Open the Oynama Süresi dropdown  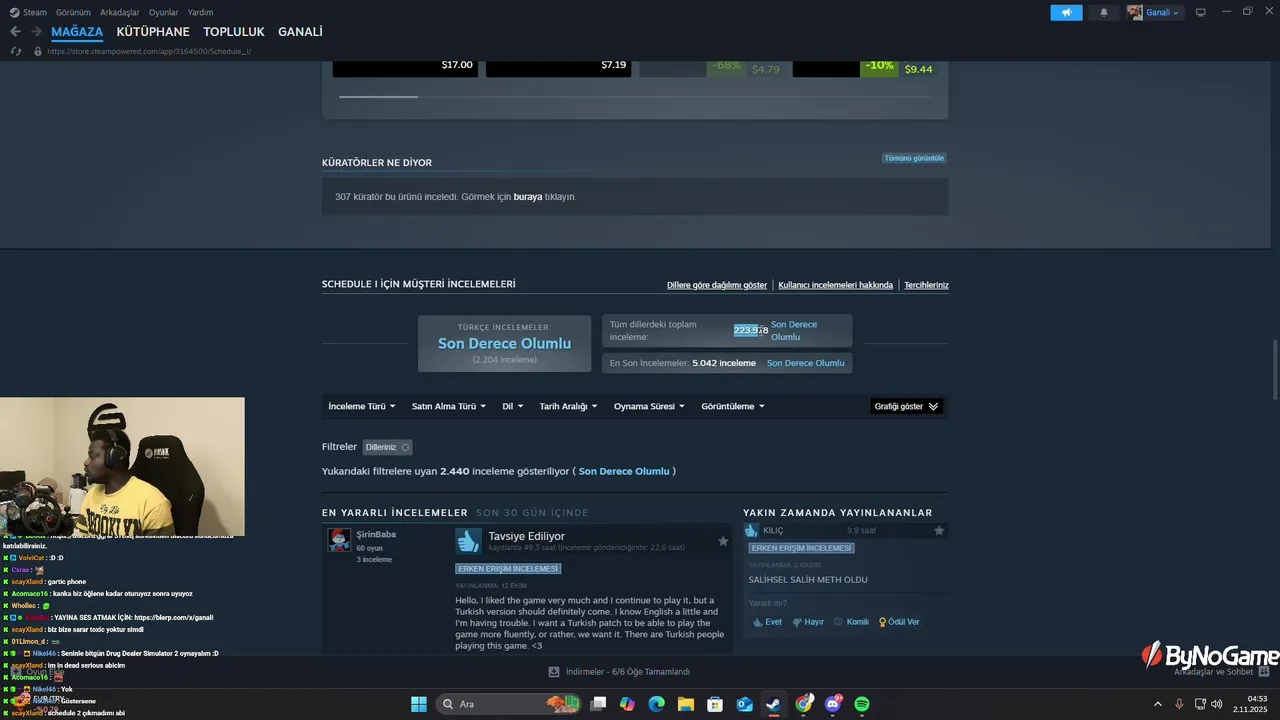650,406
